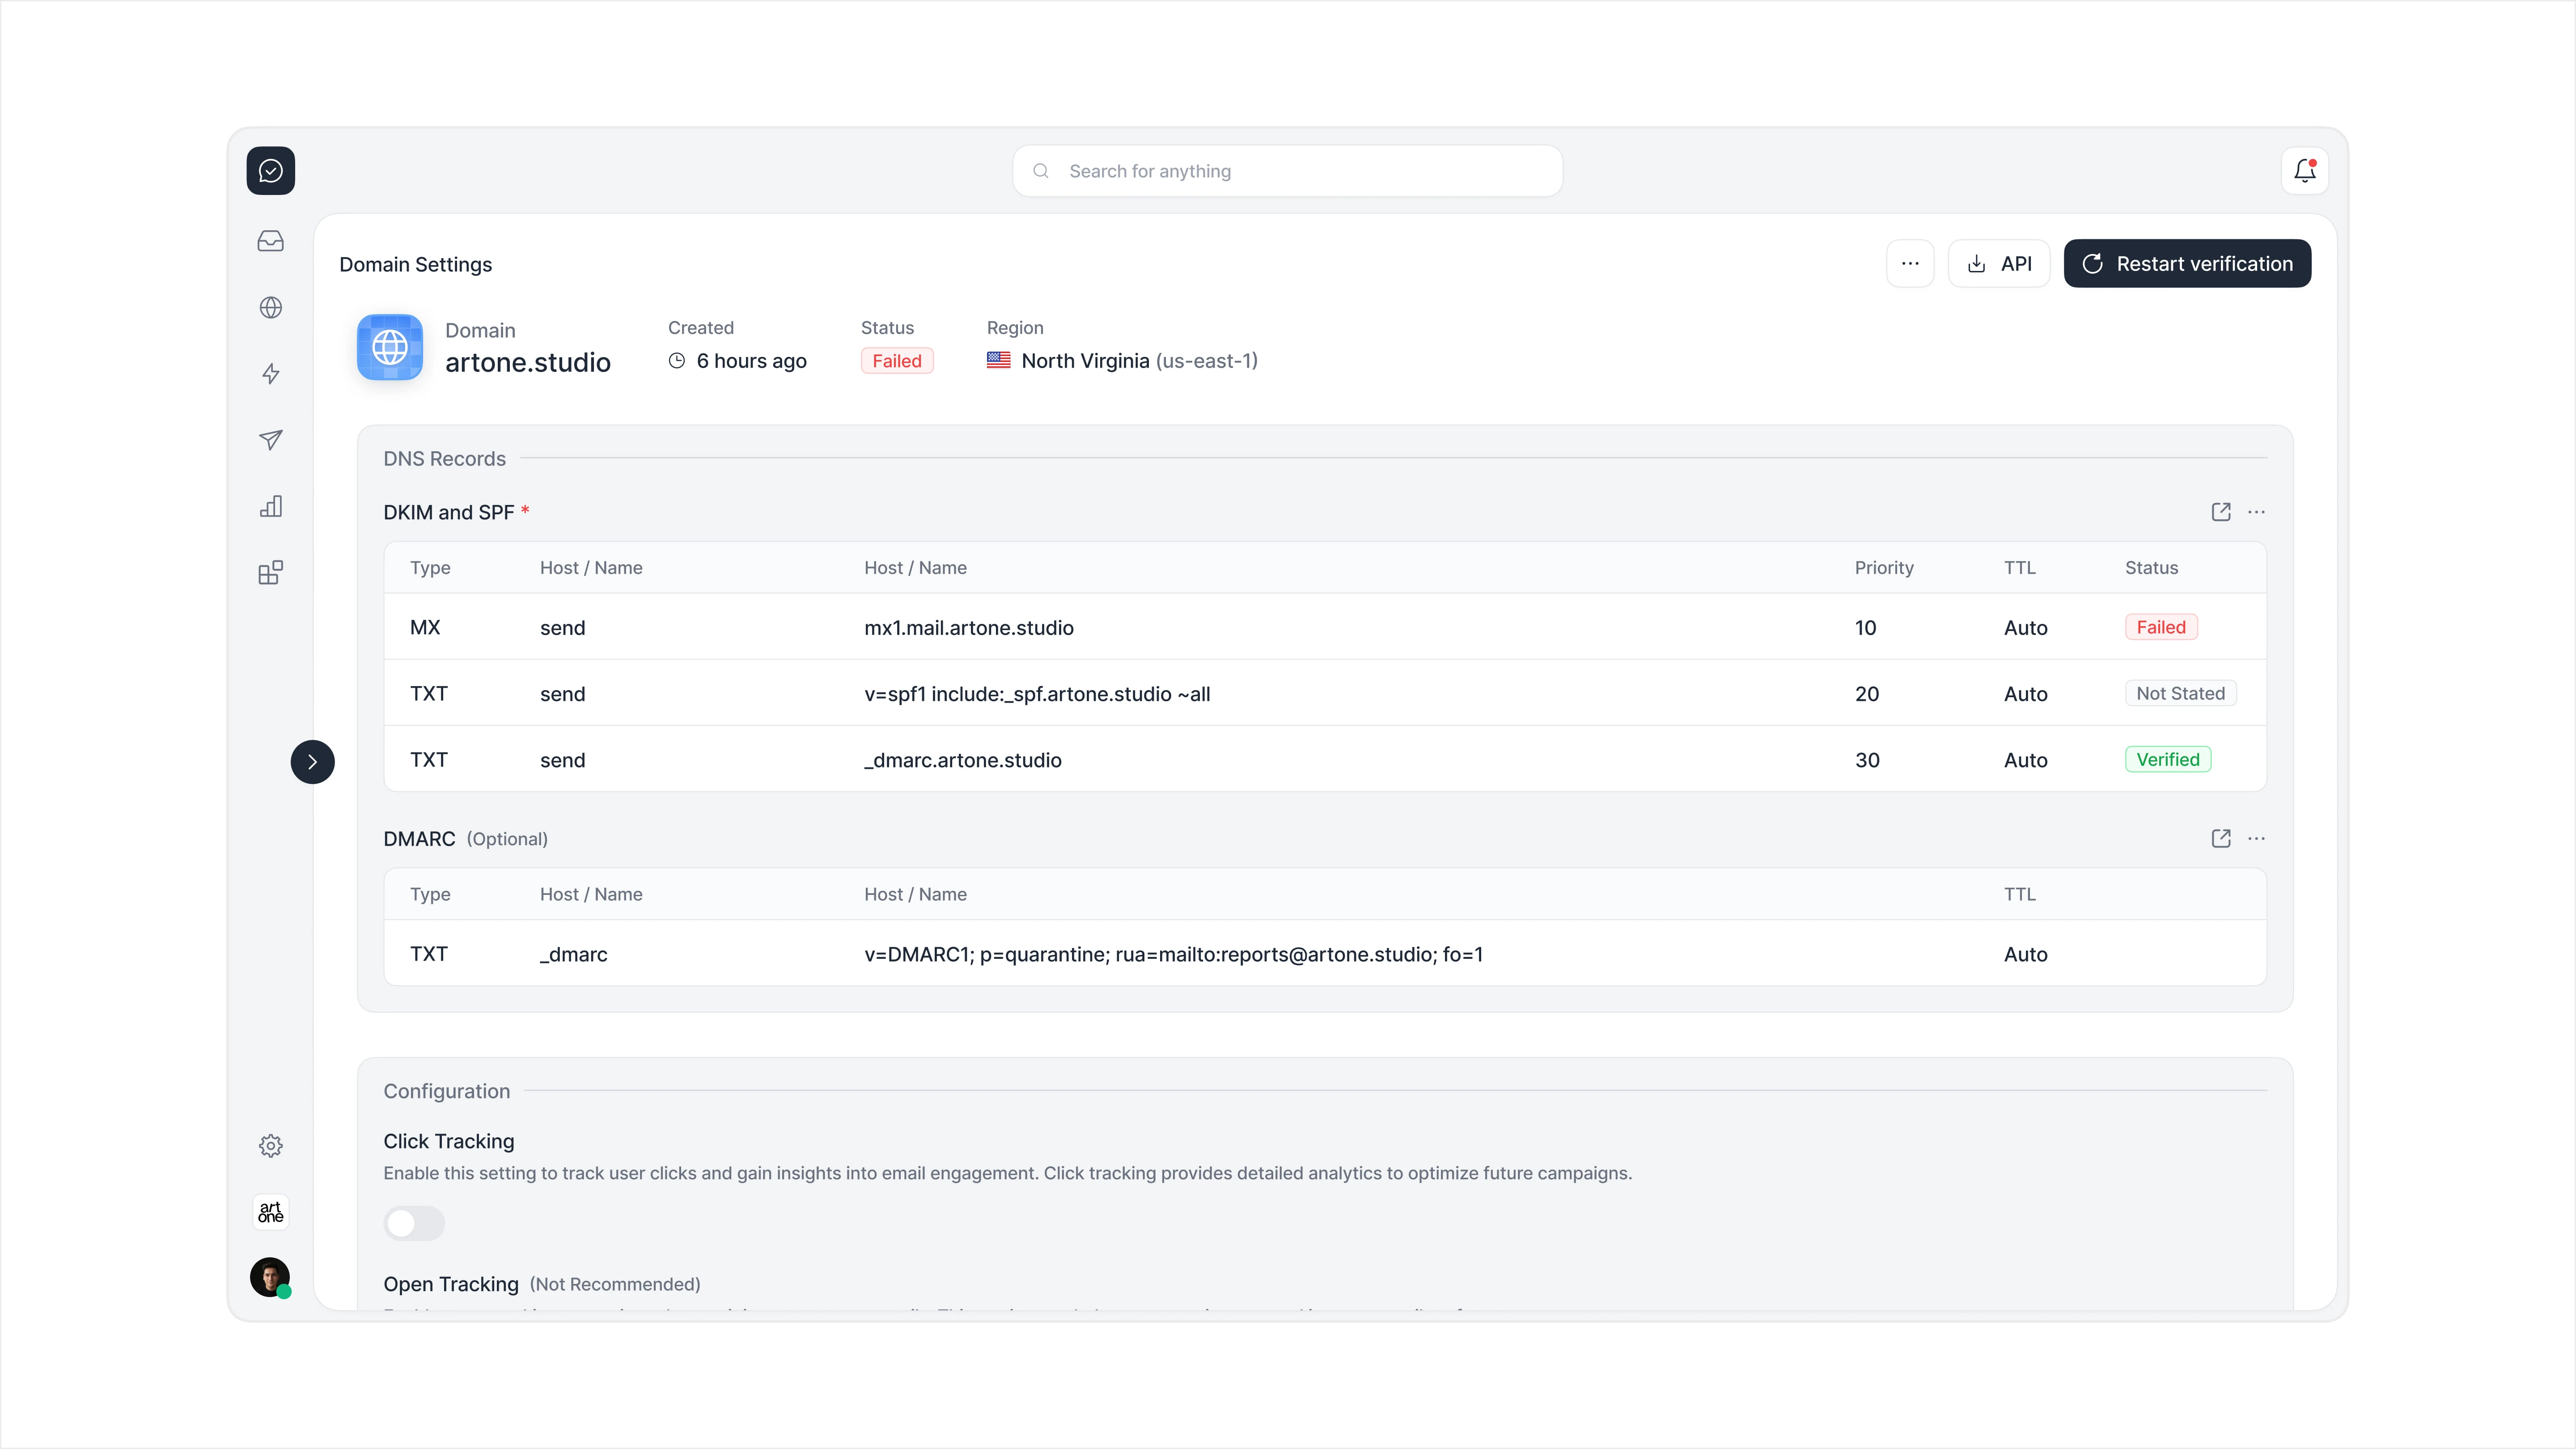The width and height of the screenshot is (2576, 1449).
Task: Click the API download button
Action: [1998, 264]
